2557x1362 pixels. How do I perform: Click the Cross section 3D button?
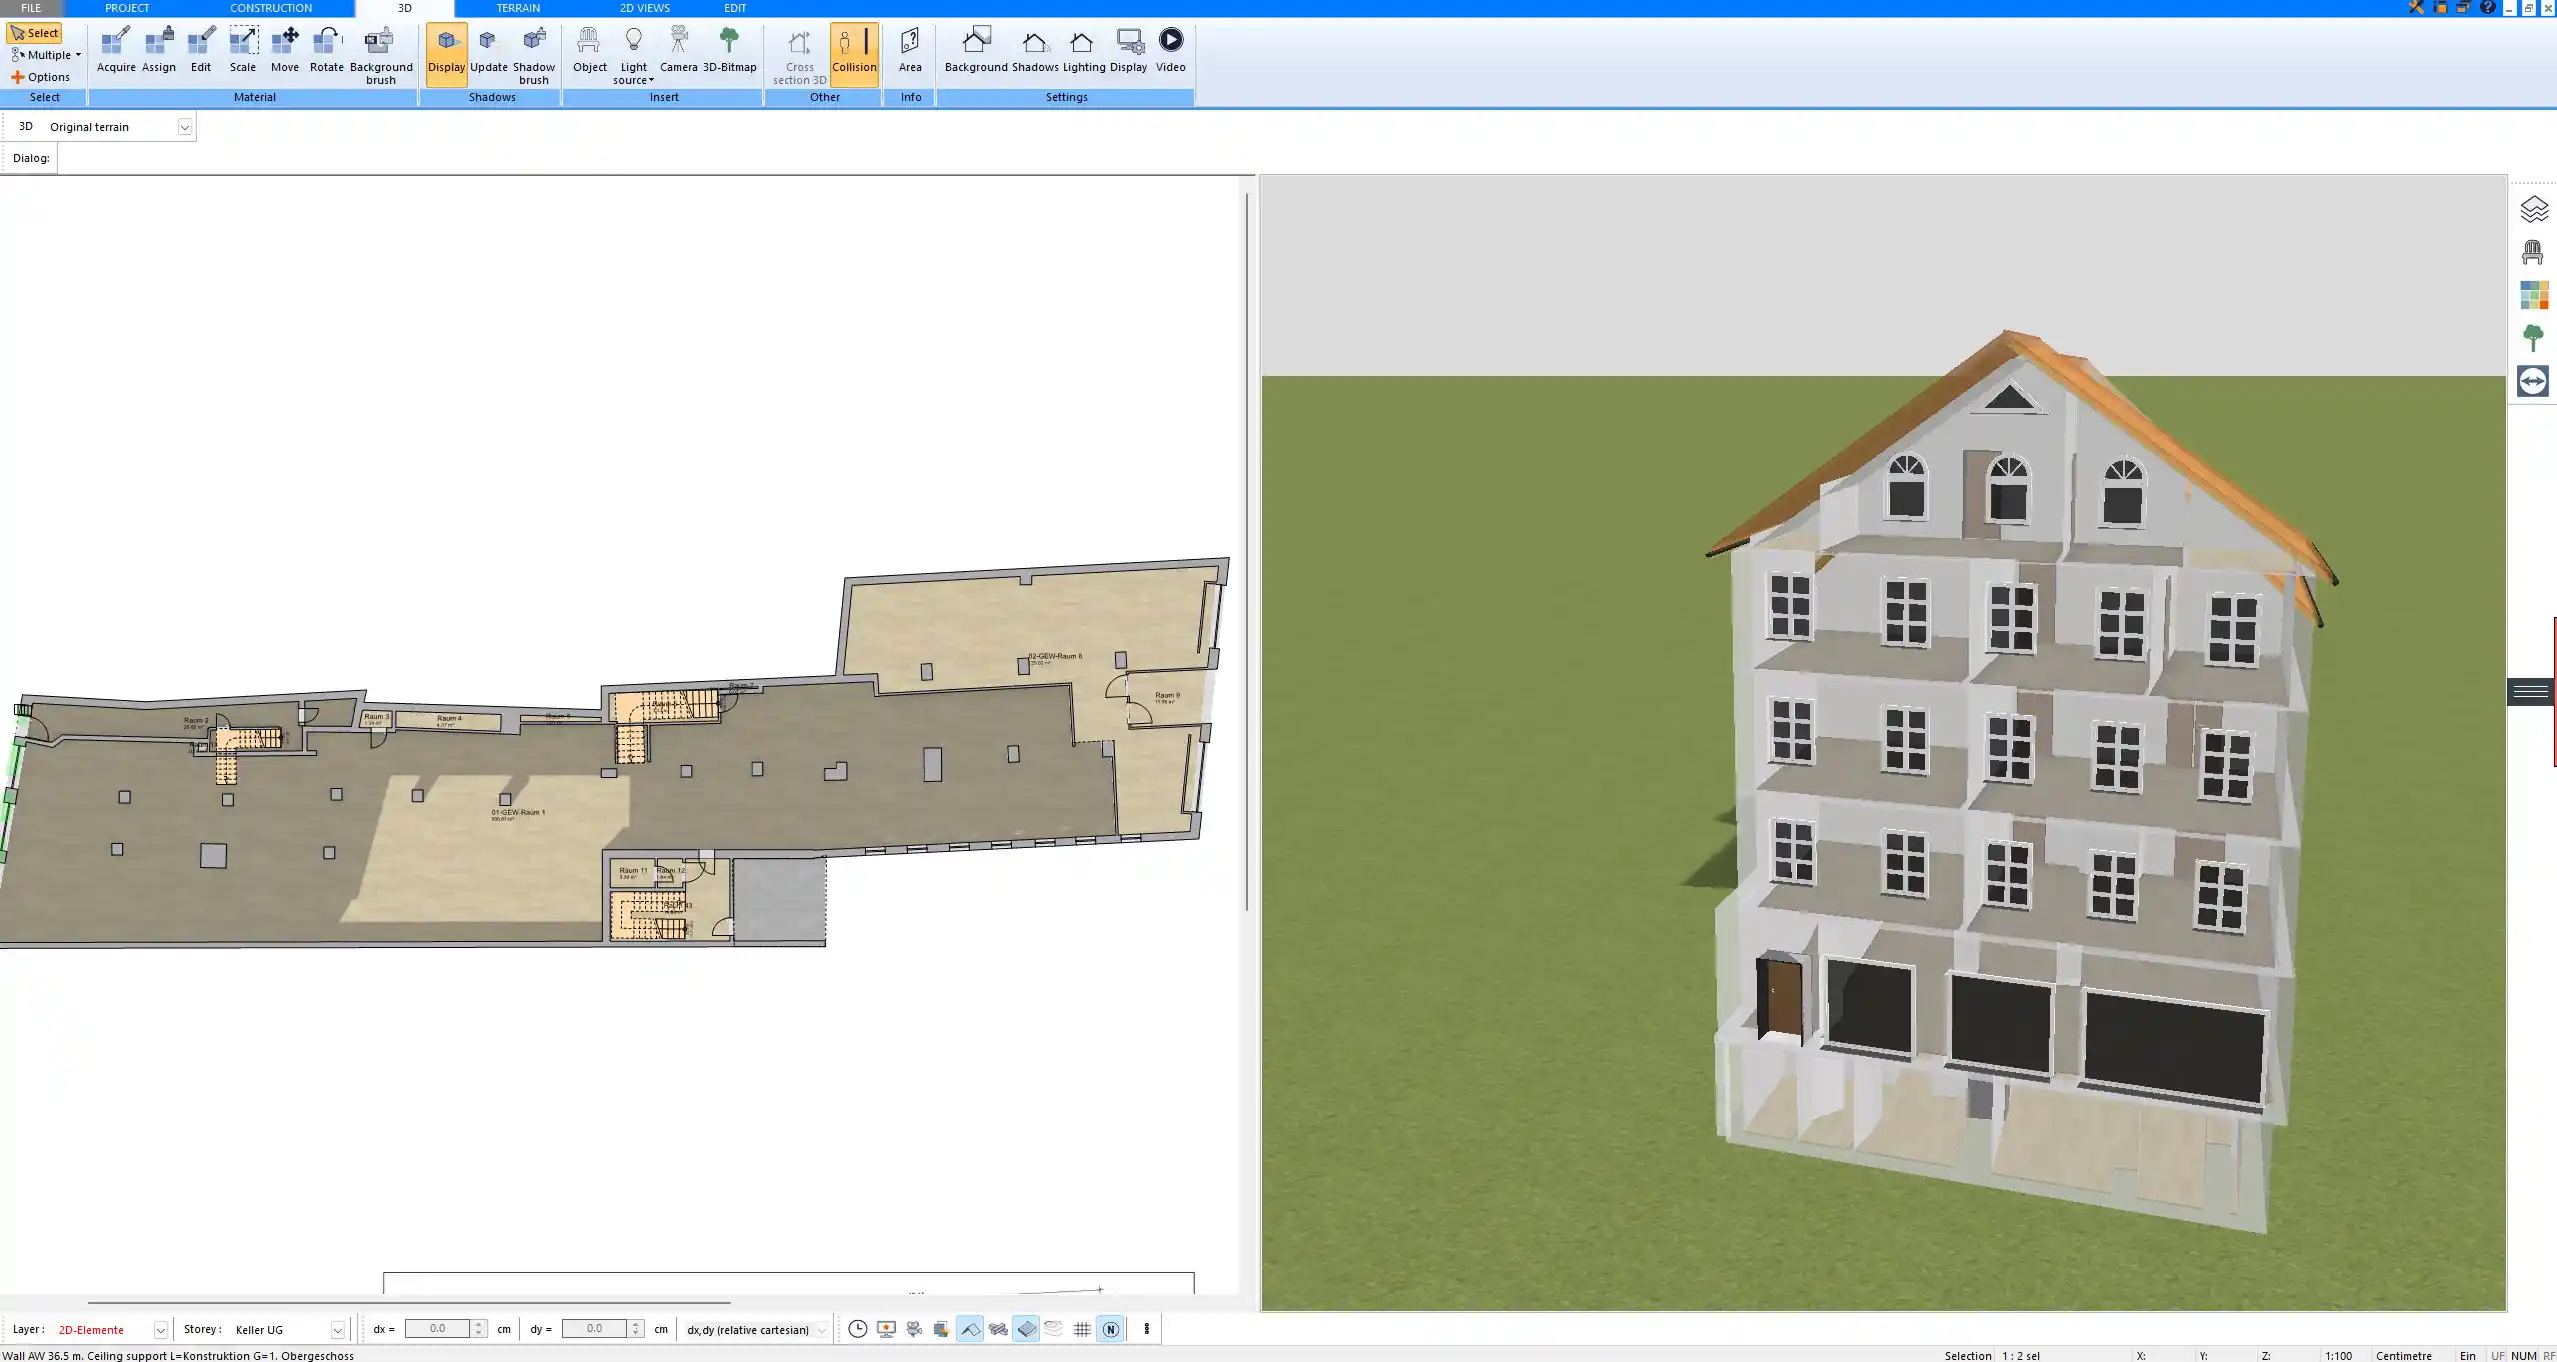[x=799, y=56]
